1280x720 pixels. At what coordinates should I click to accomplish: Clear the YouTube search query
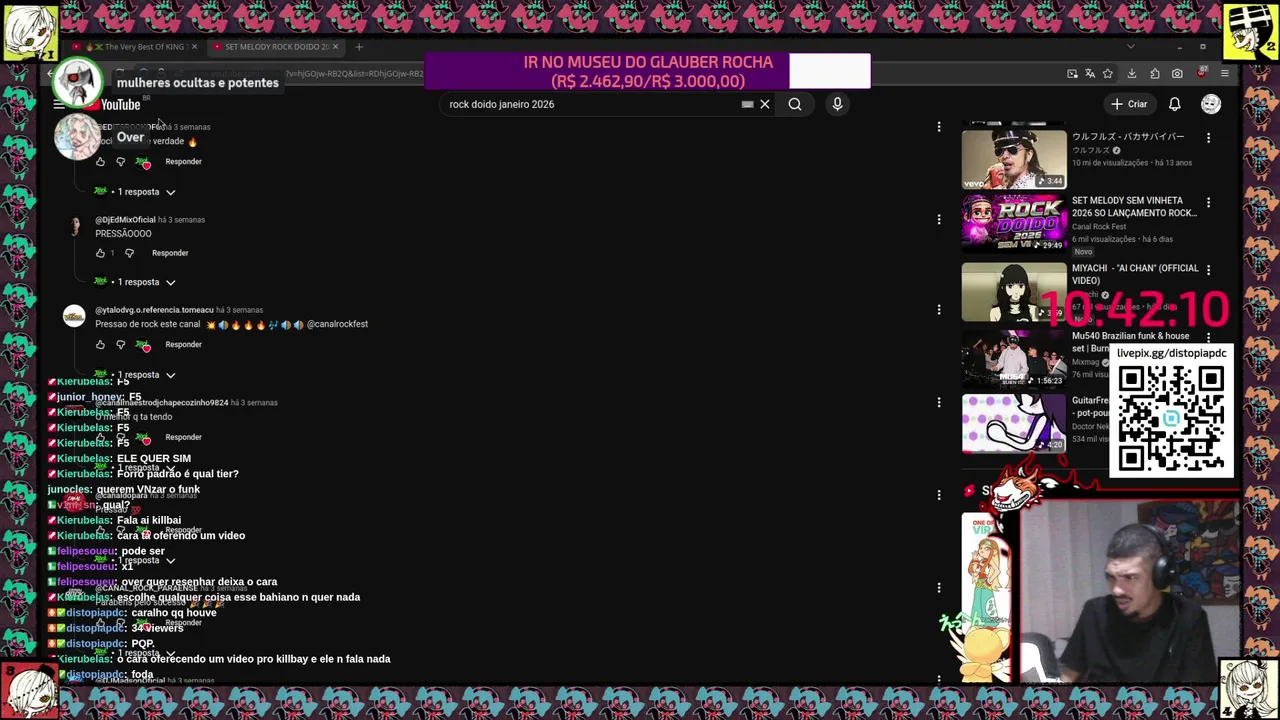(x=765, y=104)
